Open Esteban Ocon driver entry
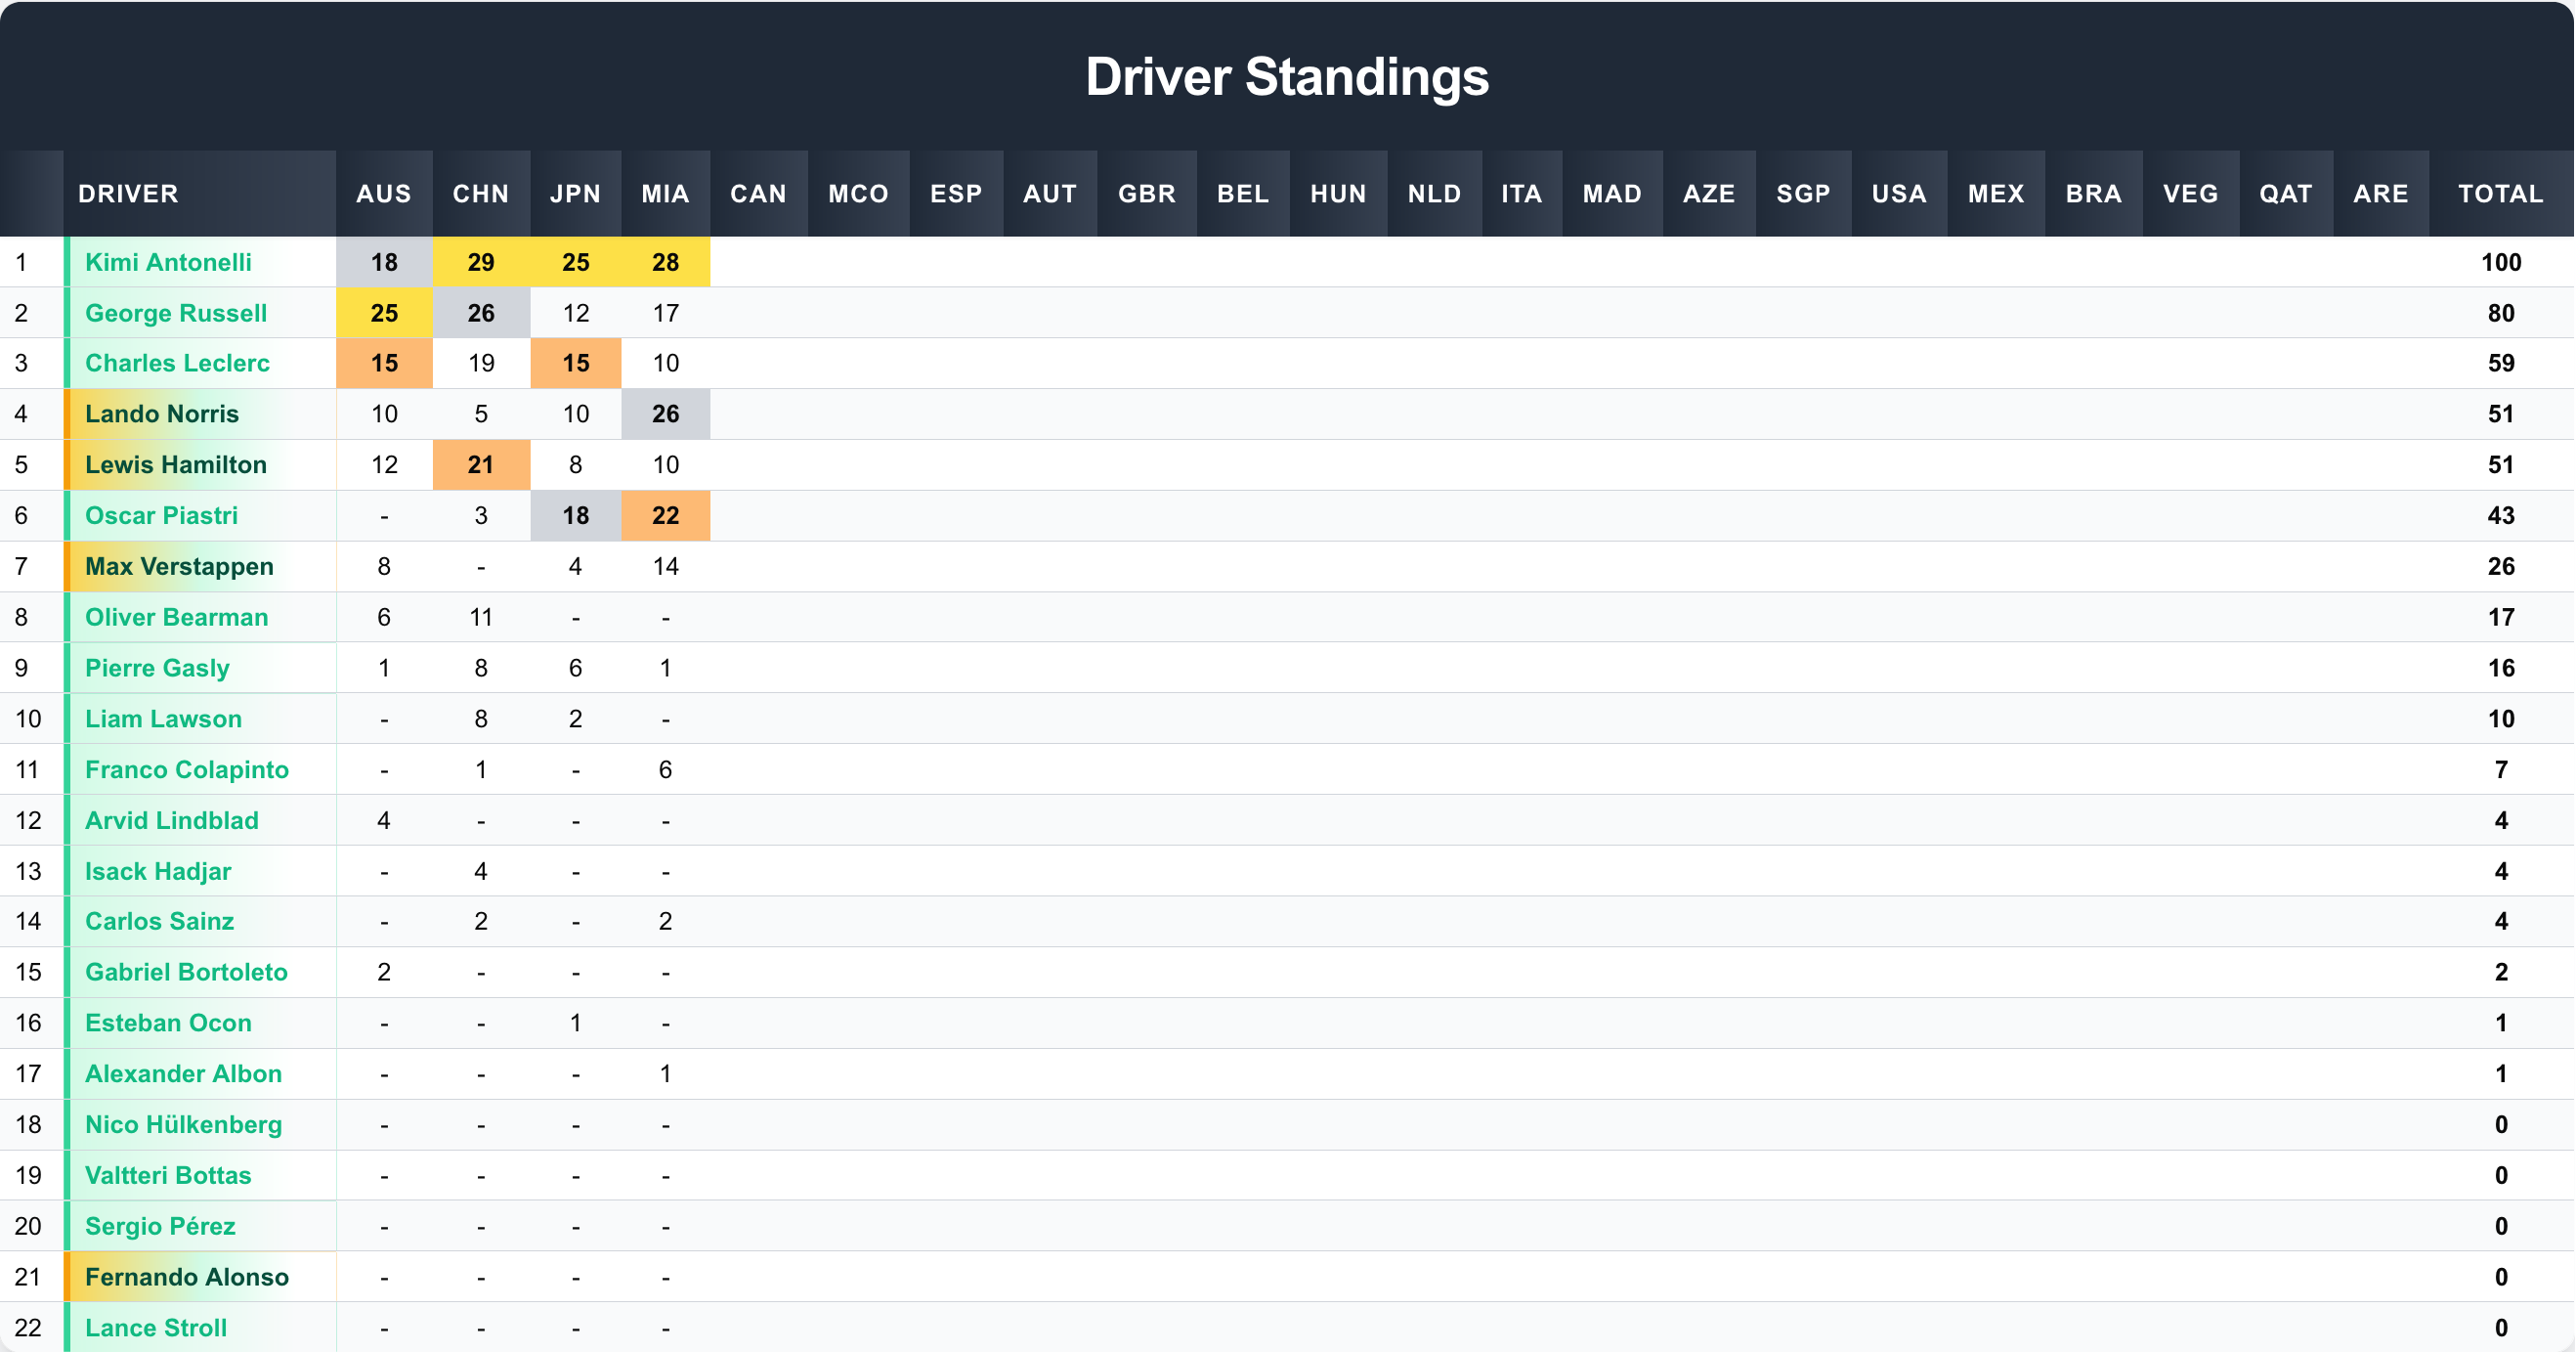 (x=168, y=1023)
